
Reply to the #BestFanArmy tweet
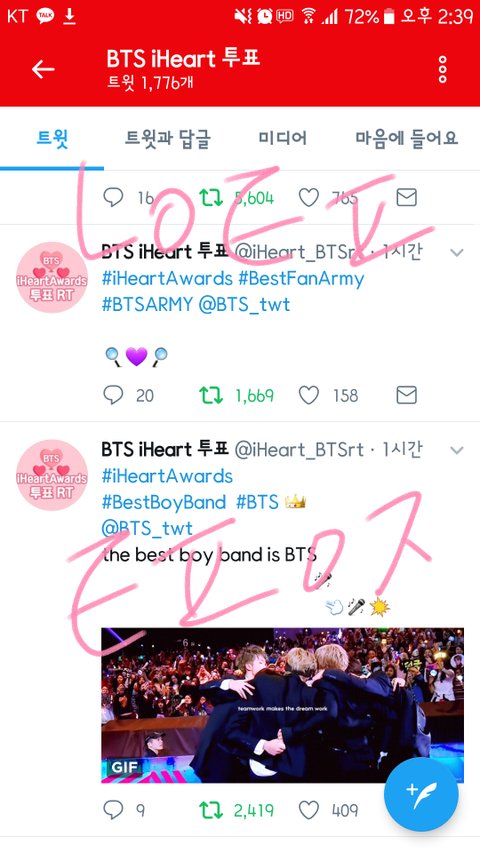pos(113,395)
